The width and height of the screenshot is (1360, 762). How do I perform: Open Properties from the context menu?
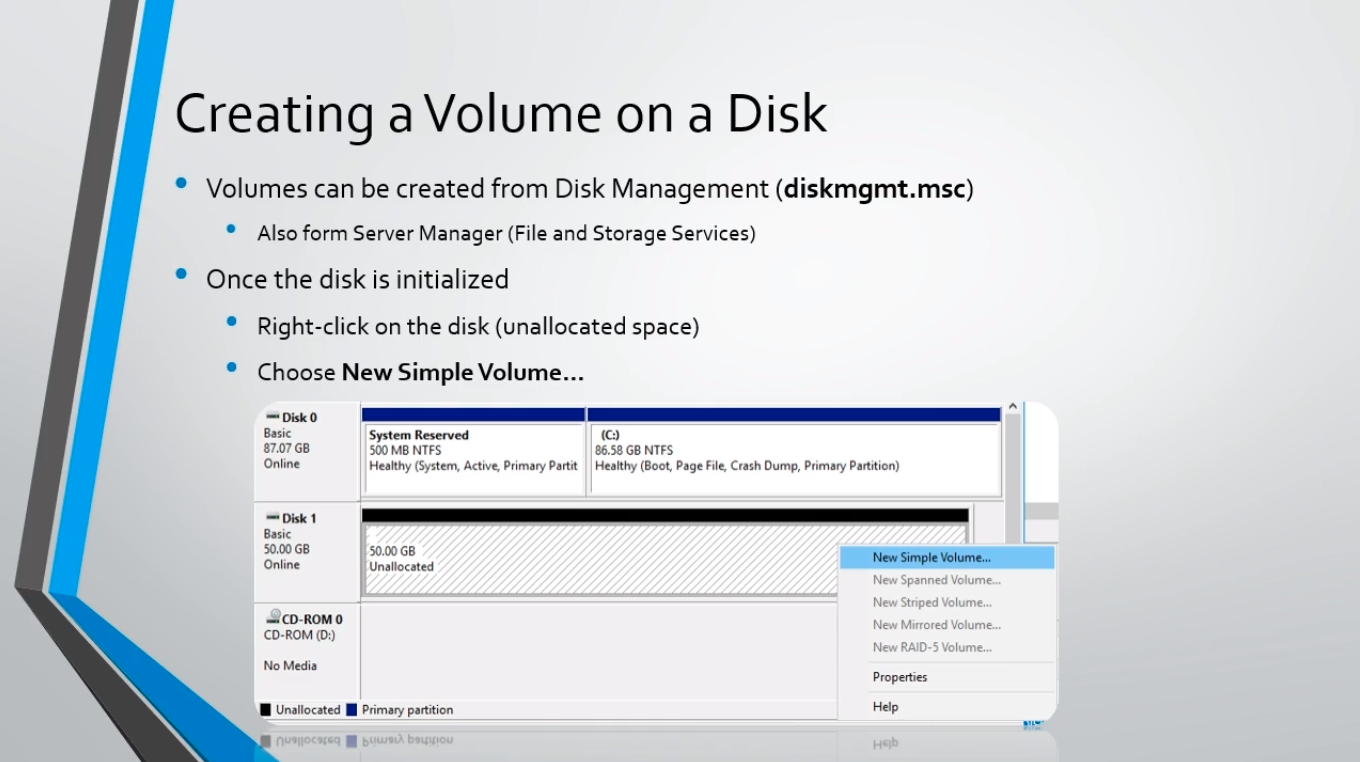pos(900,677)
